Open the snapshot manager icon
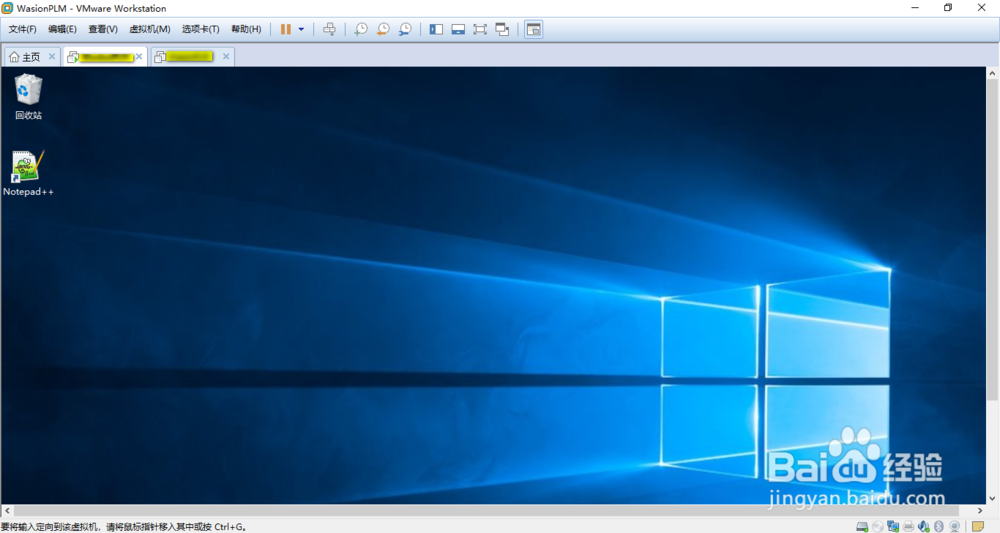Screen dimensions: 1000x533 point(405,29)
